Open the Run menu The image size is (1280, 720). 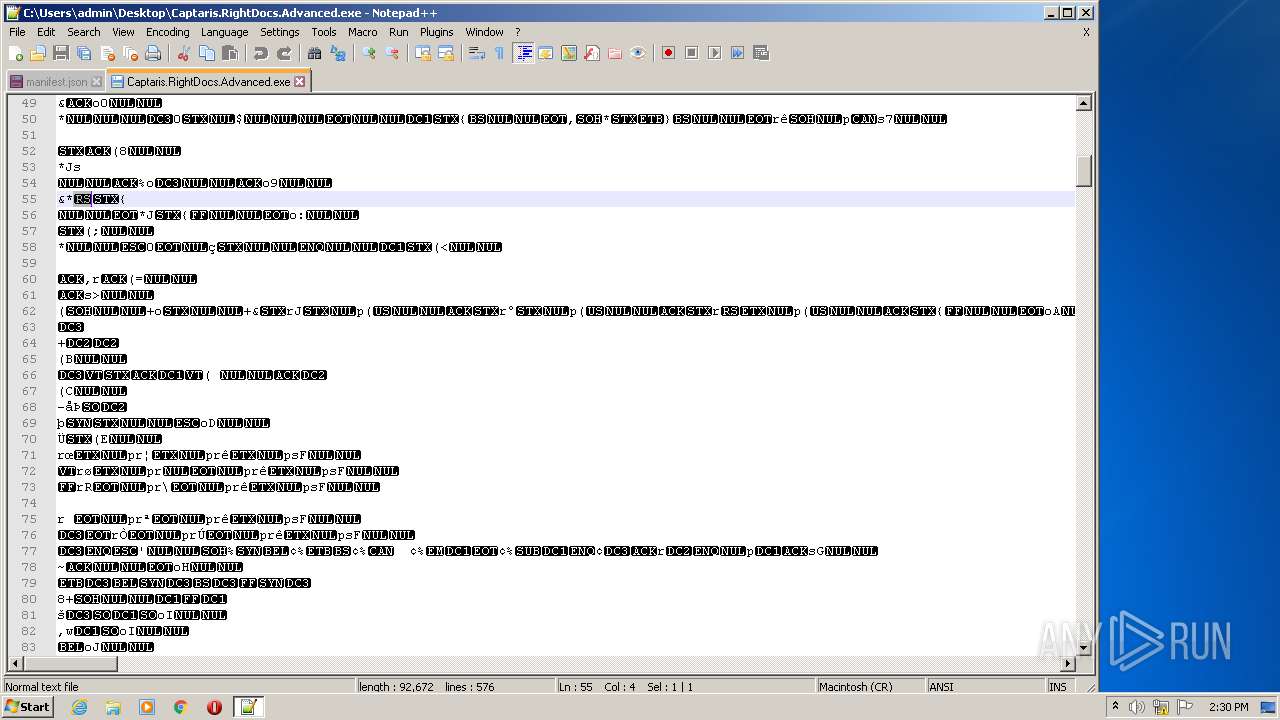[x=399, y=32]
